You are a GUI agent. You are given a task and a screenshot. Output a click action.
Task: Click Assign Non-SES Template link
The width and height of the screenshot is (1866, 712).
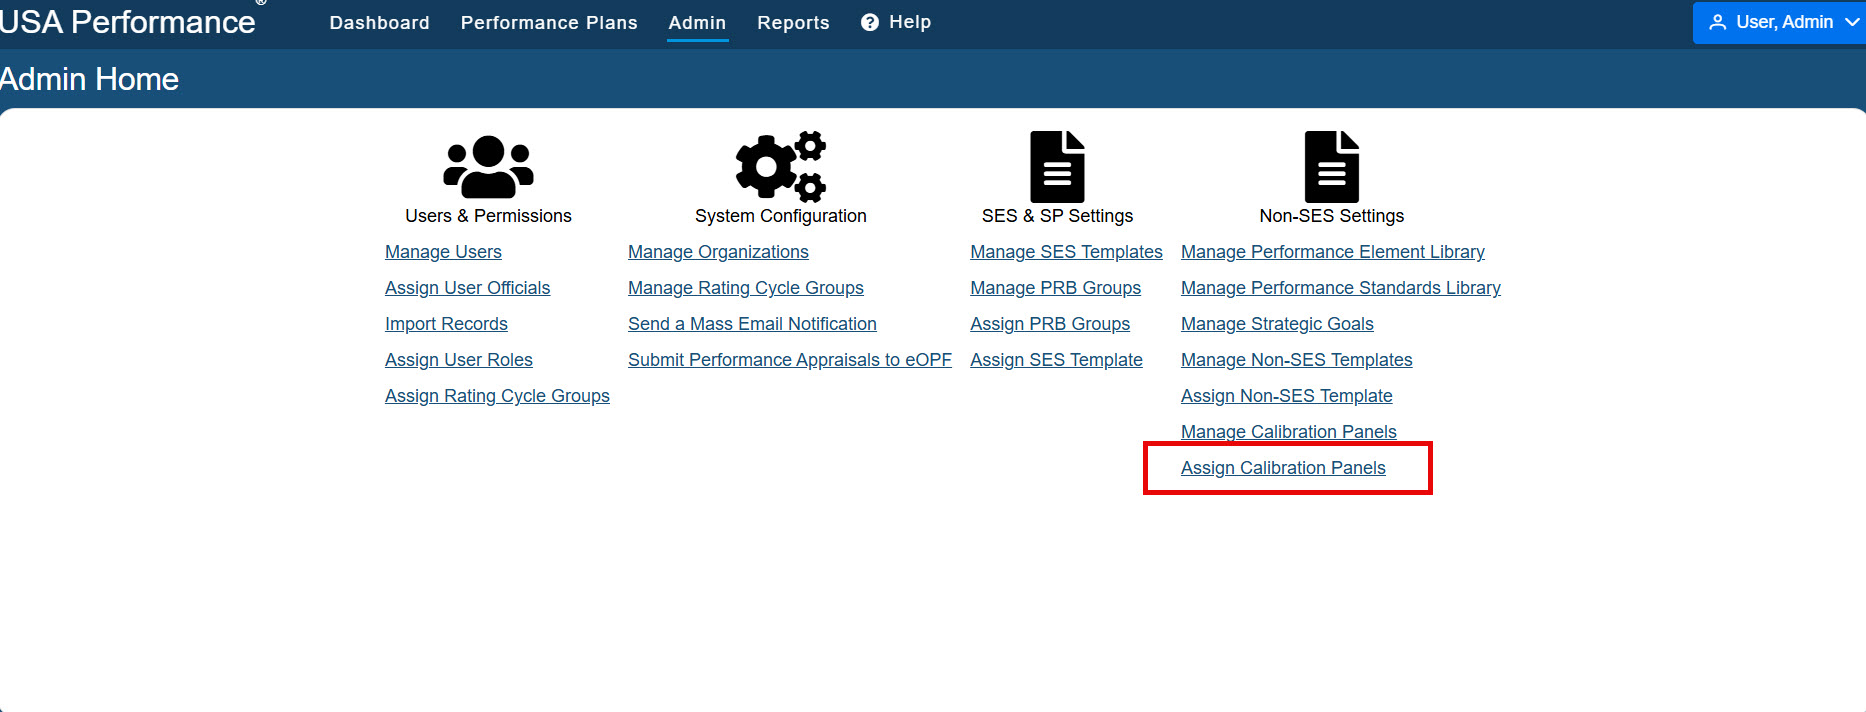pyautogui.click(x=1287, y=396)
